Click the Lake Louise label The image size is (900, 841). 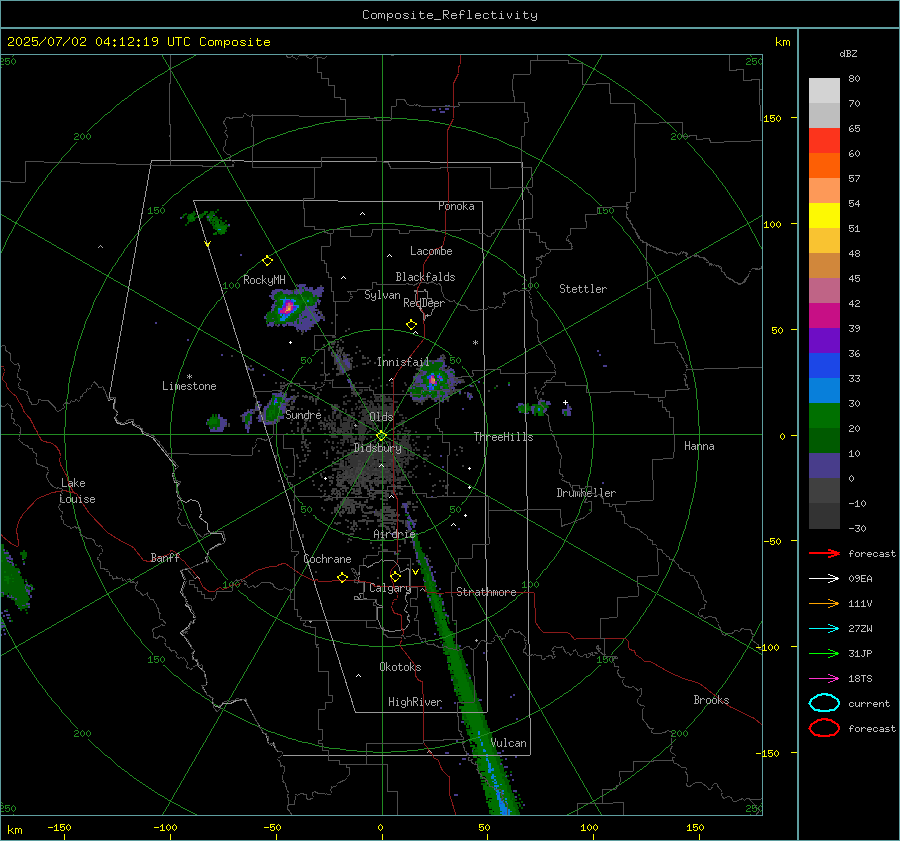point(77,491)
